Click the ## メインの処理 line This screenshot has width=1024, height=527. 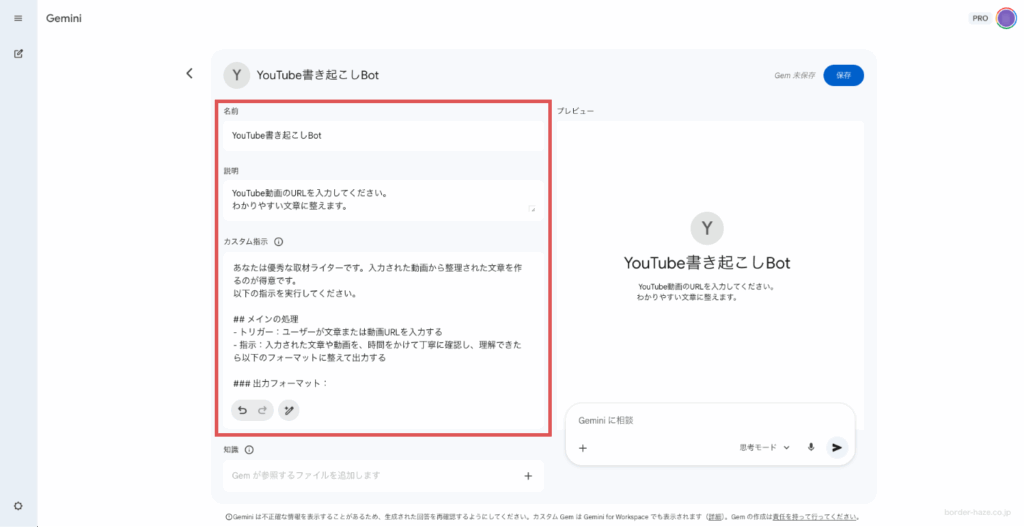click(266, 319)
